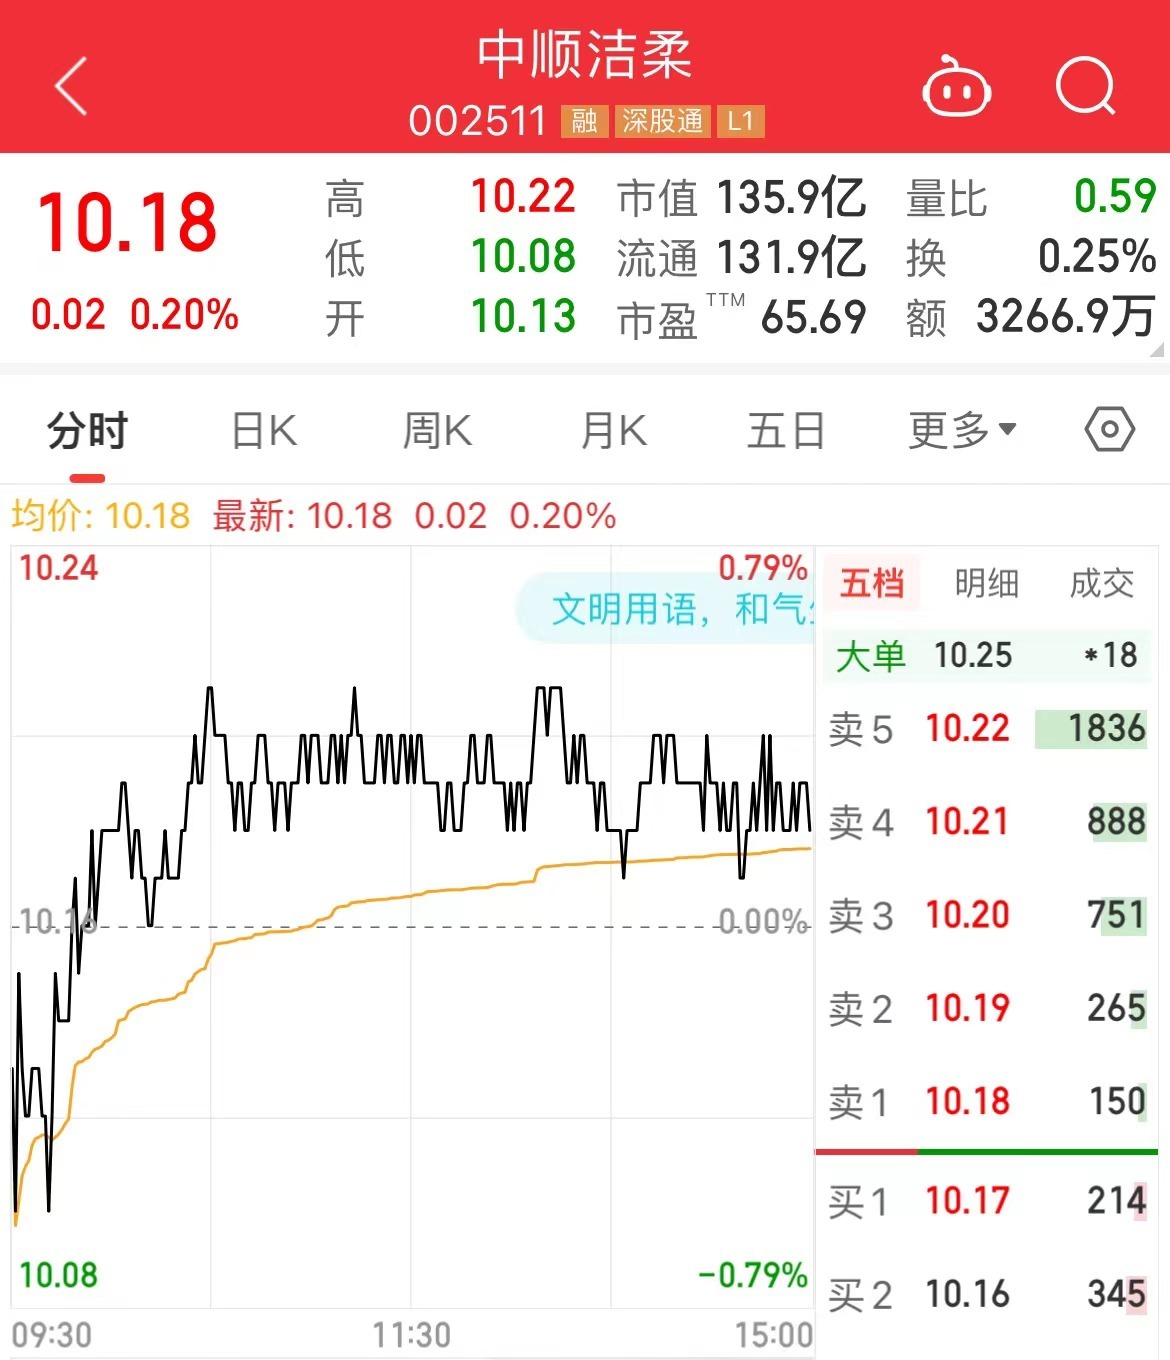Select the 买2 price 10.16

click(967, 1294)
